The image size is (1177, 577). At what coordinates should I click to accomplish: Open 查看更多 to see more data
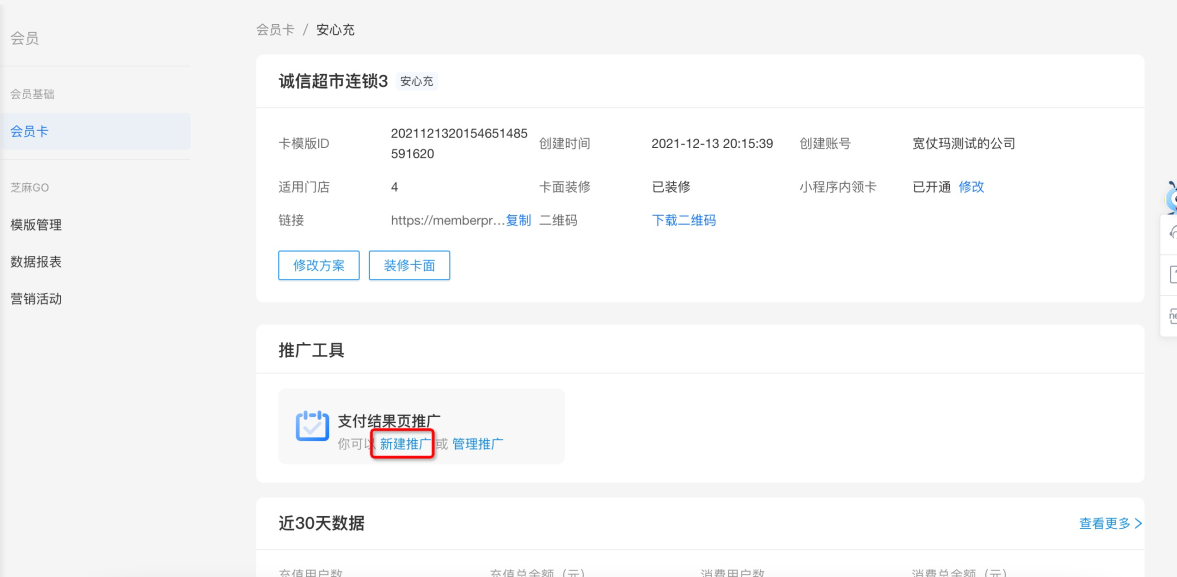[1110, 523]
